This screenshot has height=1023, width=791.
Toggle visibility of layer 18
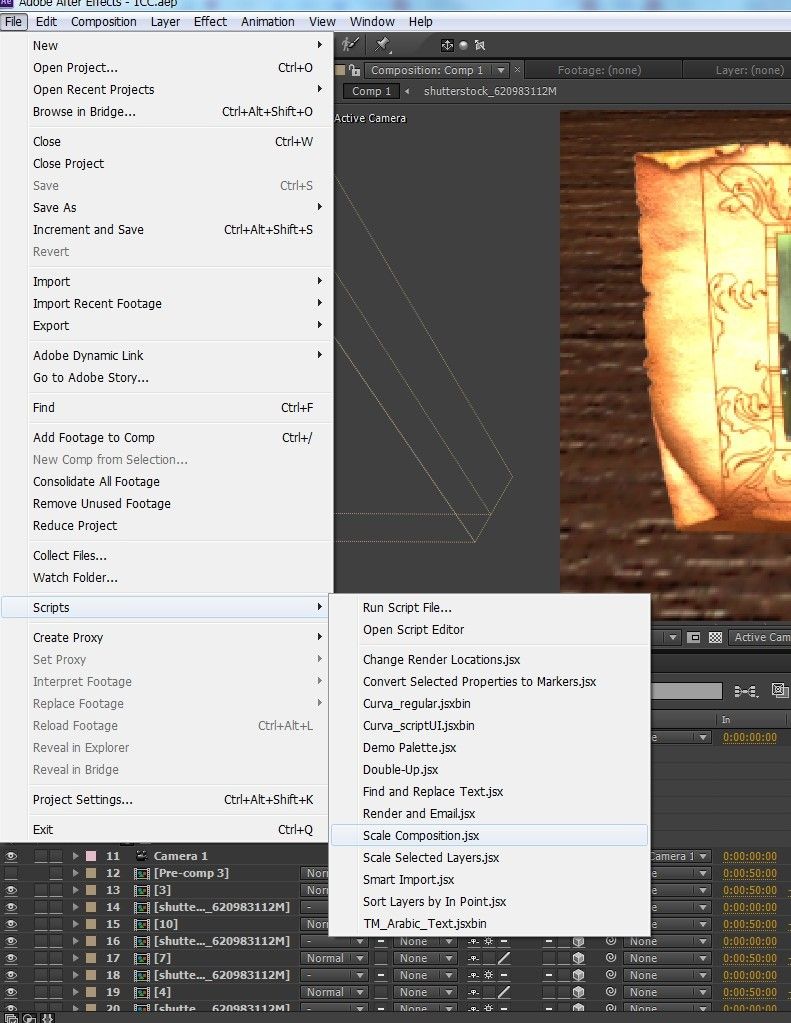[x=11, y=975]
